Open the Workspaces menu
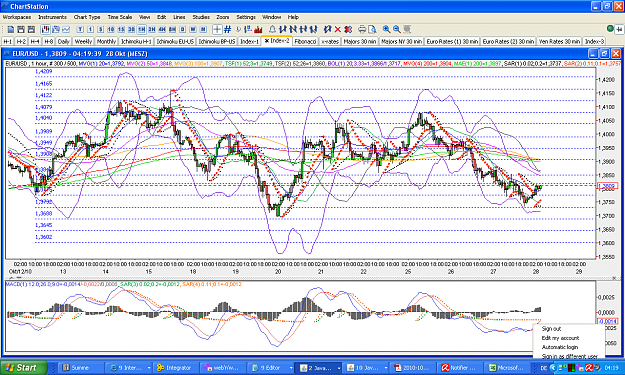Image resolution: width=625 pixels, height=375 pixels. (17, 17)
